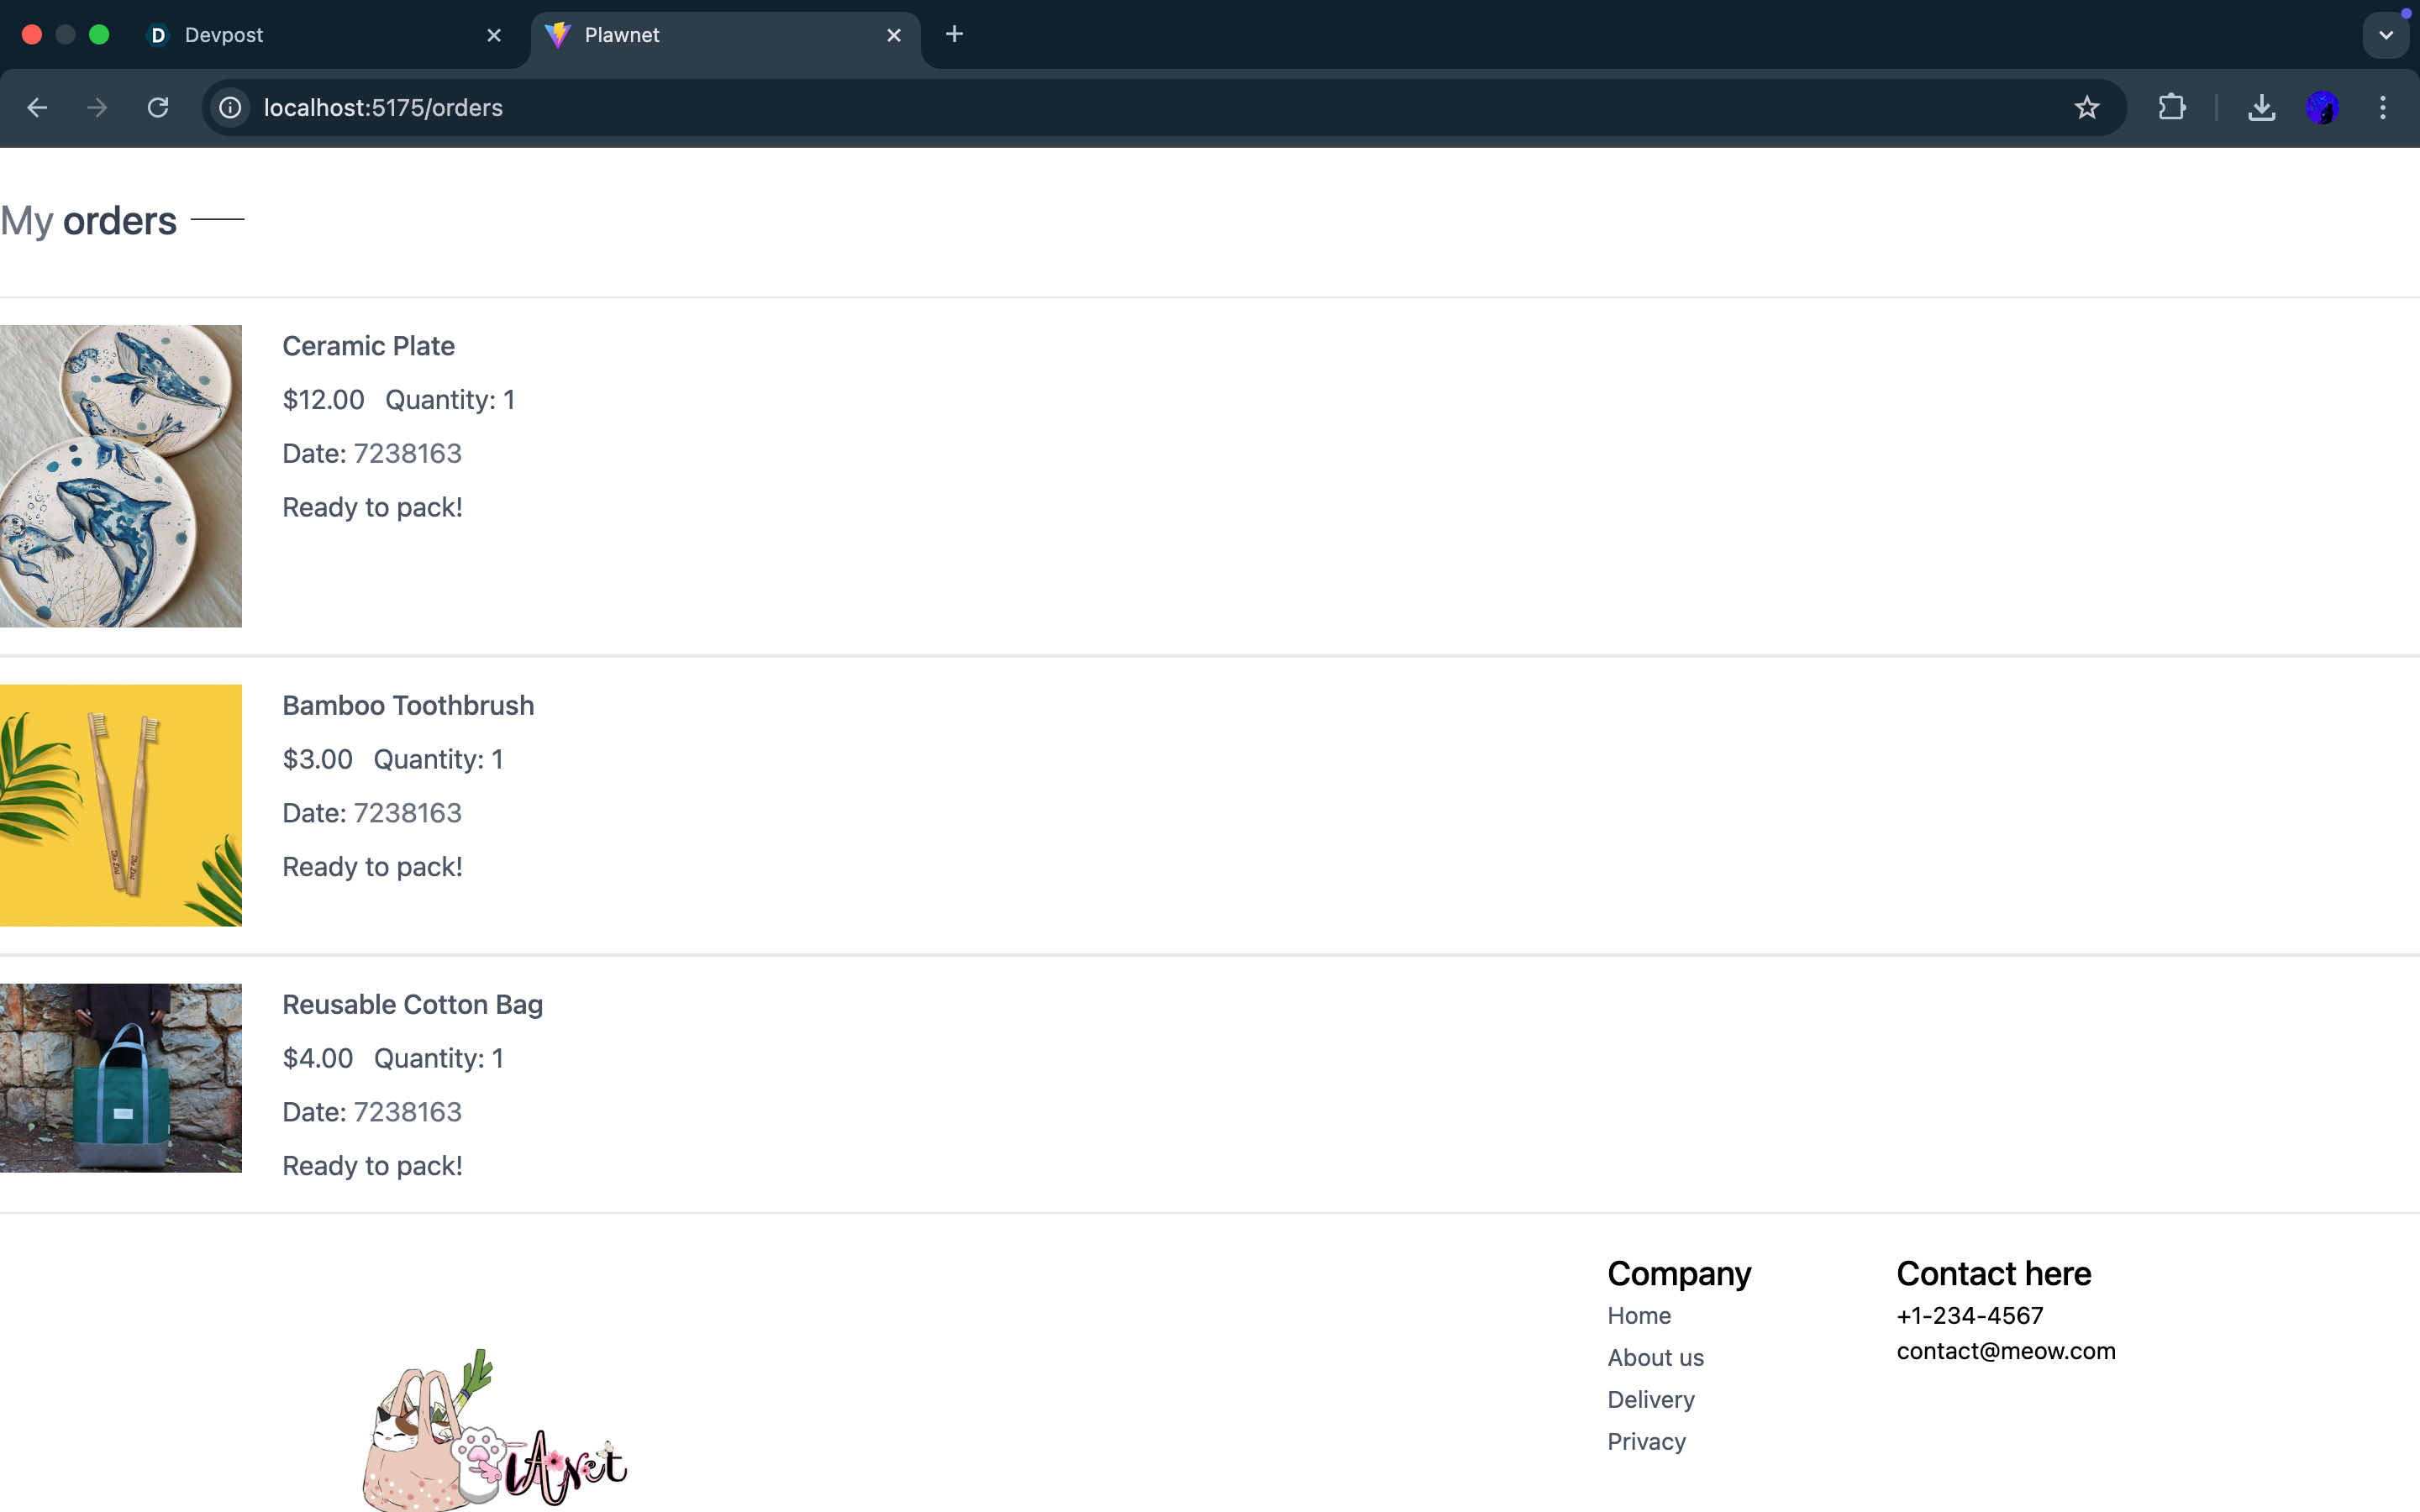Close the Devpost tab

494,36
